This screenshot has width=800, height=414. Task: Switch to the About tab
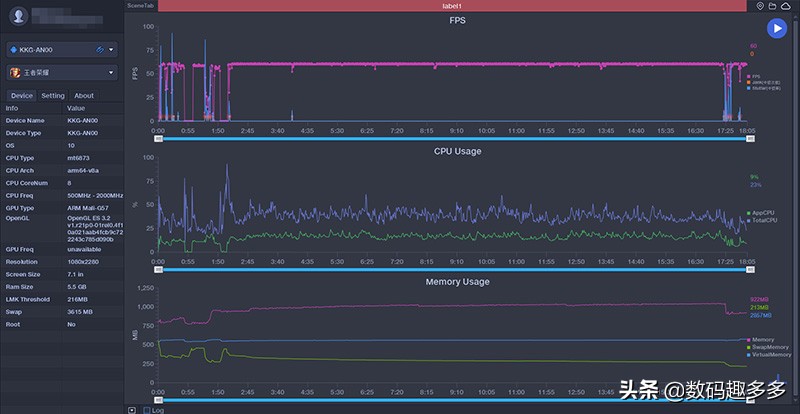(x=84, y=95)
